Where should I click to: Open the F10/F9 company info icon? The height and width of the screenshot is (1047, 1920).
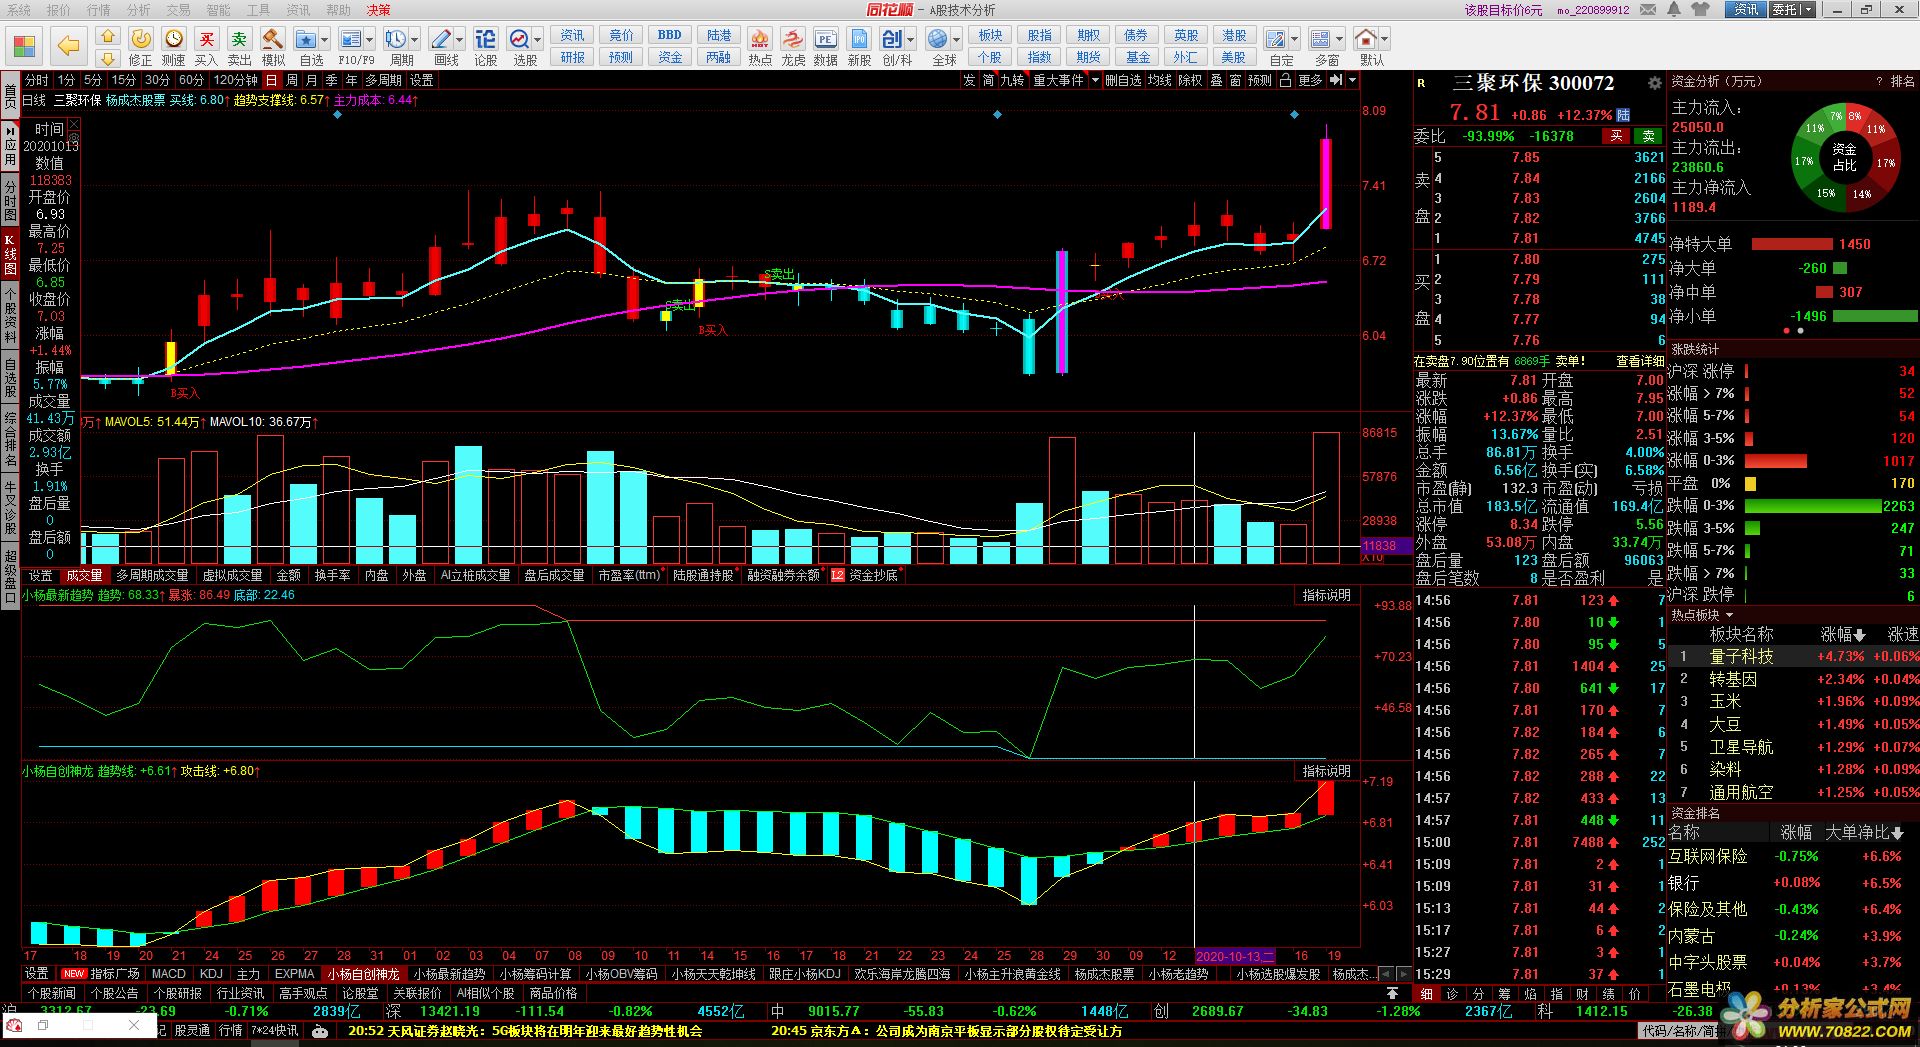pyautogui.click(x=350, y=39)
